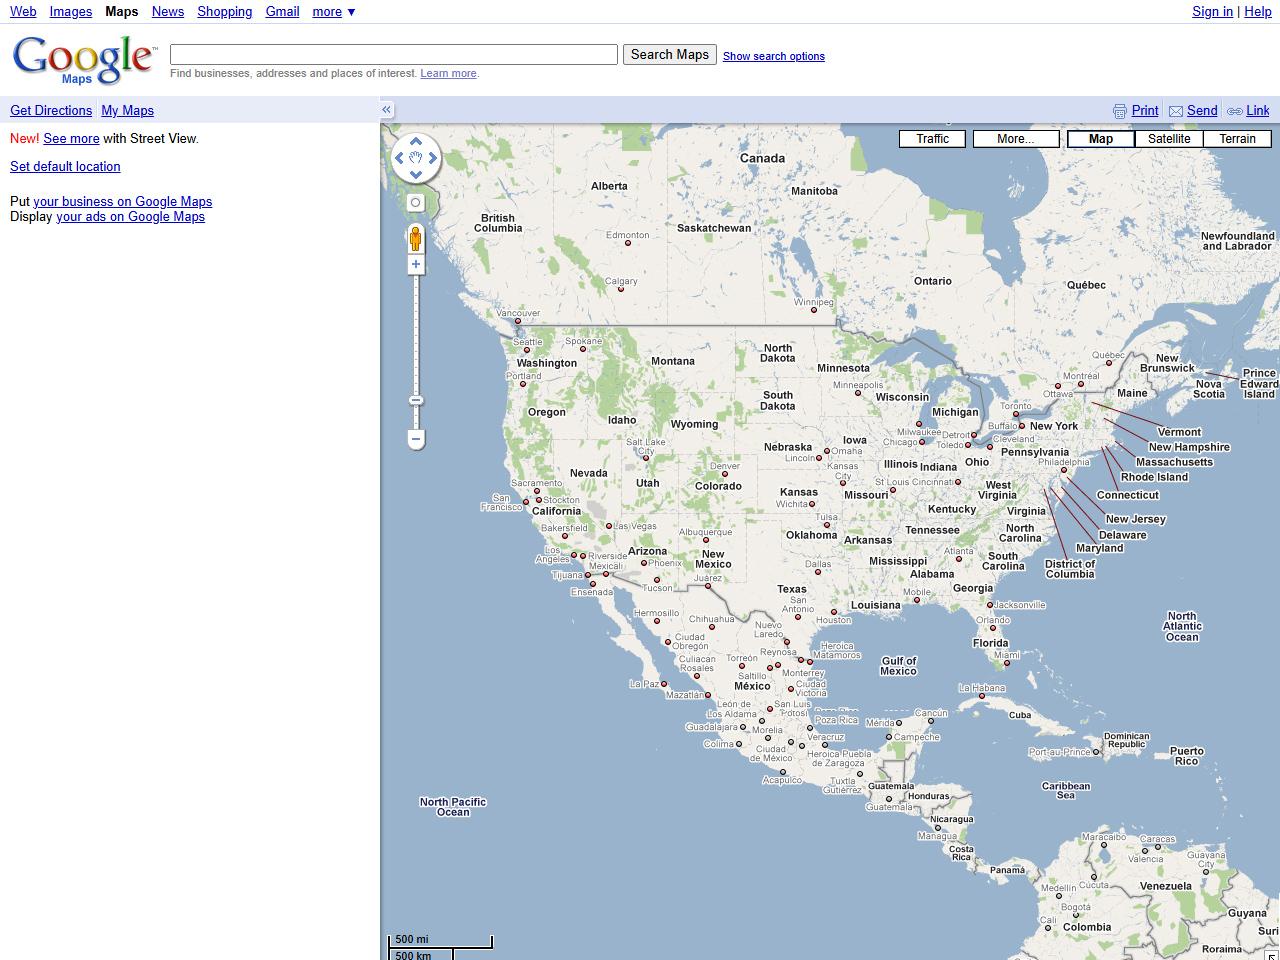Zoom out with the minus button
The height and width of the screenshot is (960, 1280).
416,439
